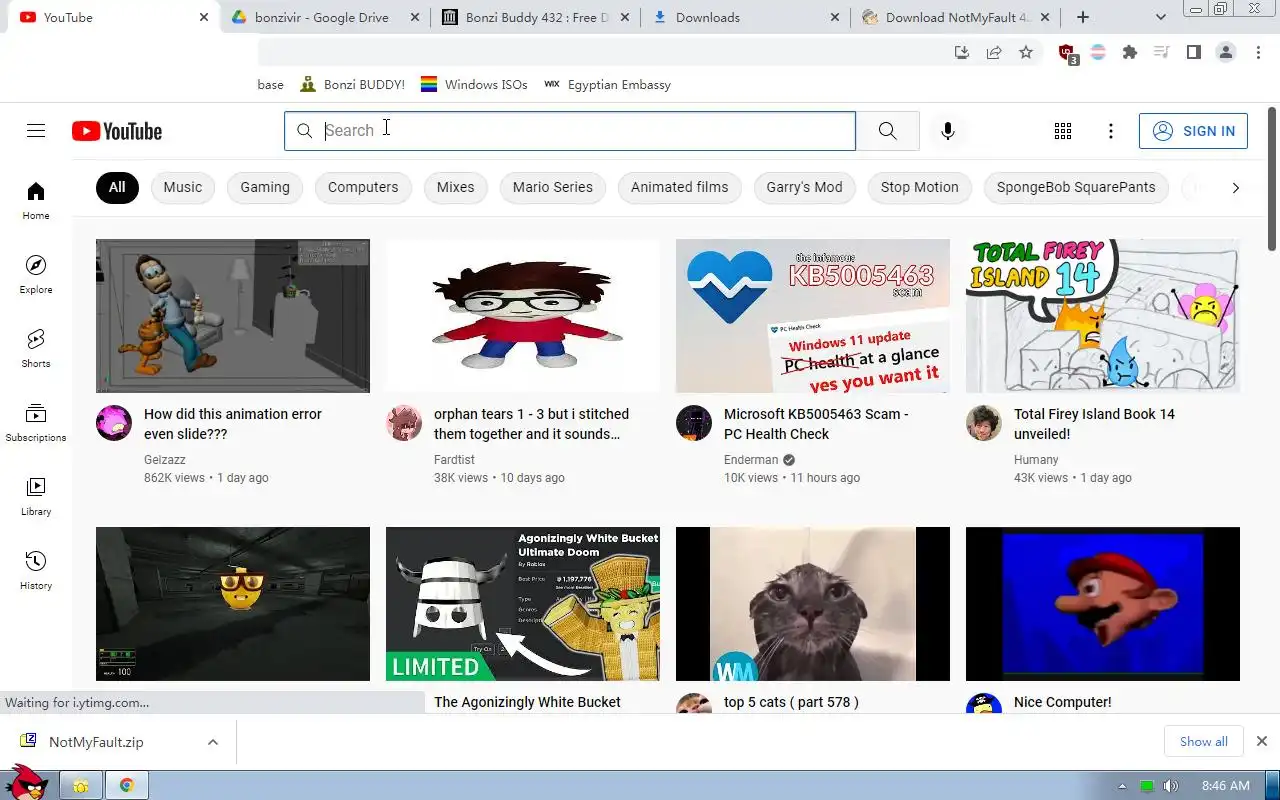1280x800 pixels.
Task: Show more category chips with right arrow
Action: 1236,187
